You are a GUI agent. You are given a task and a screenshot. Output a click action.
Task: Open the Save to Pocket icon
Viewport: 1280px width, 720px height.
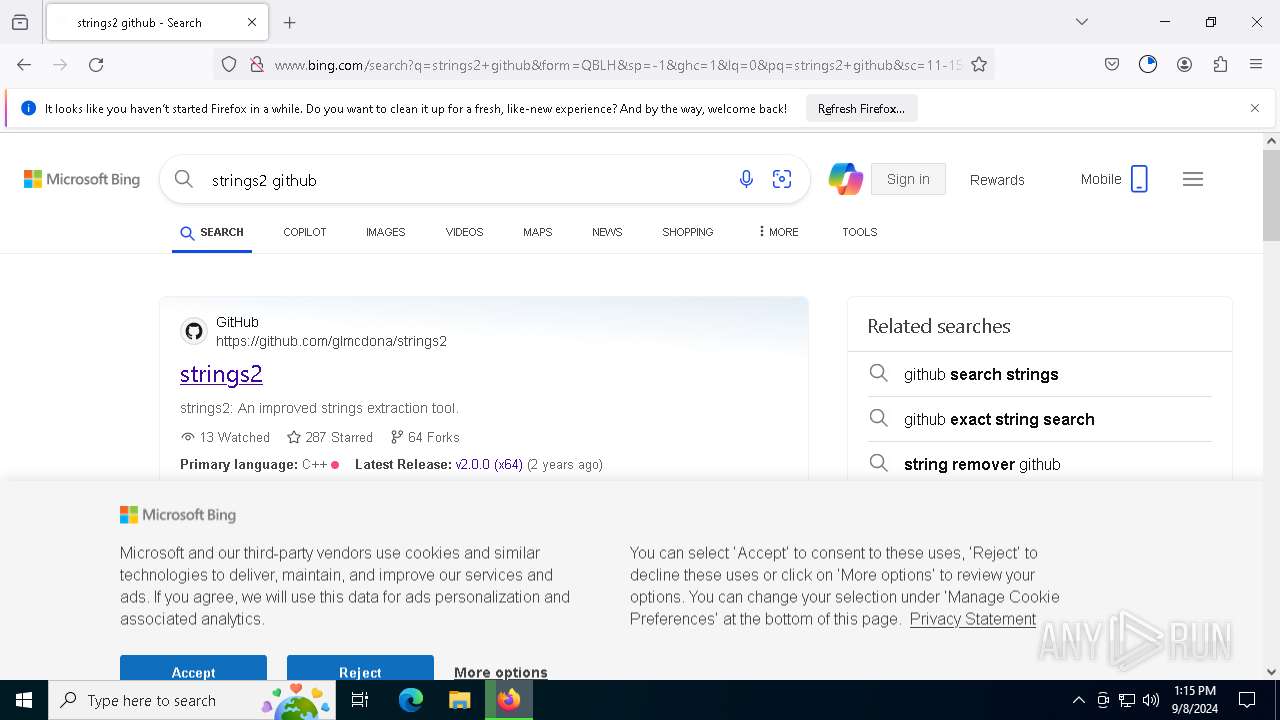coord(1112,64)
